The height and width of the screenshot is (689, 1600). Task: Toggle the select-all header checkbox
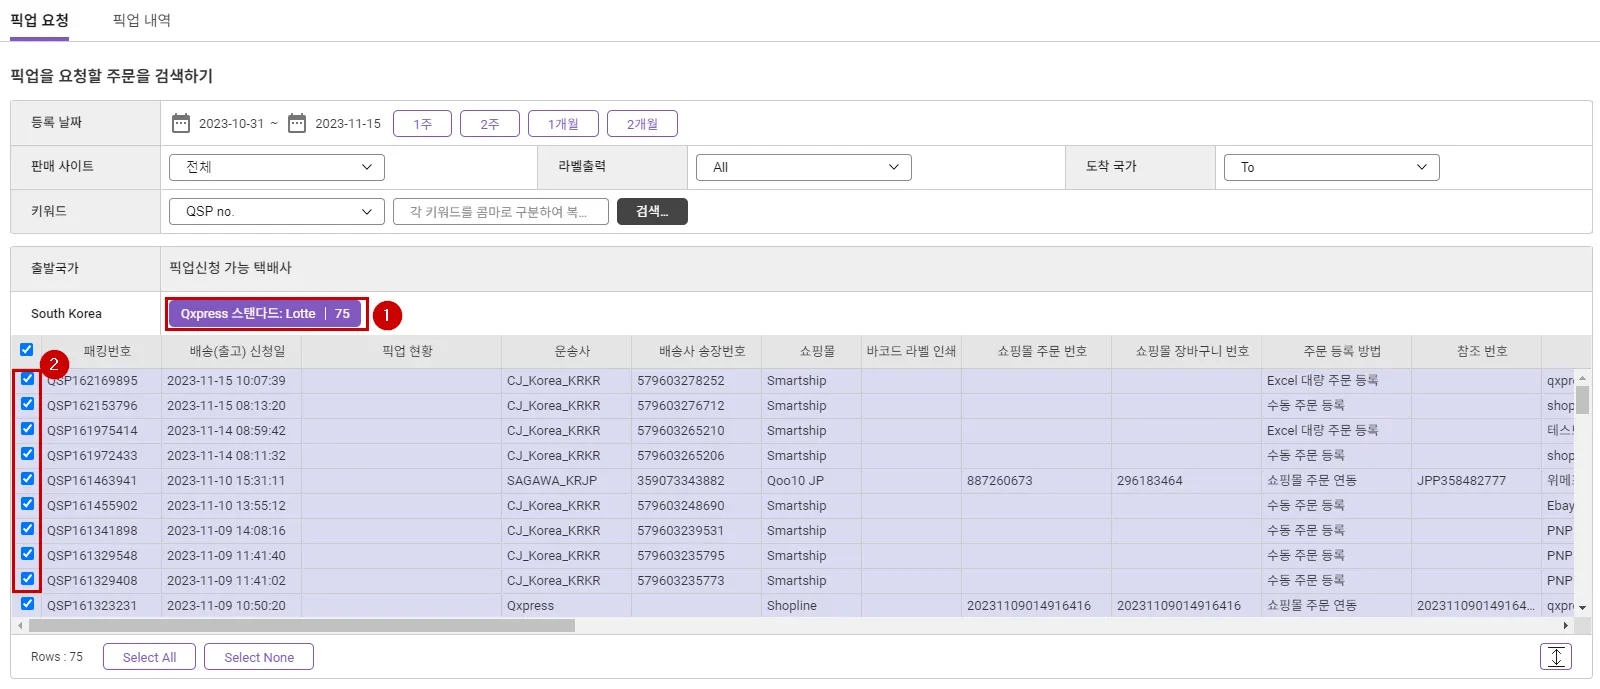tap(27, 350)
